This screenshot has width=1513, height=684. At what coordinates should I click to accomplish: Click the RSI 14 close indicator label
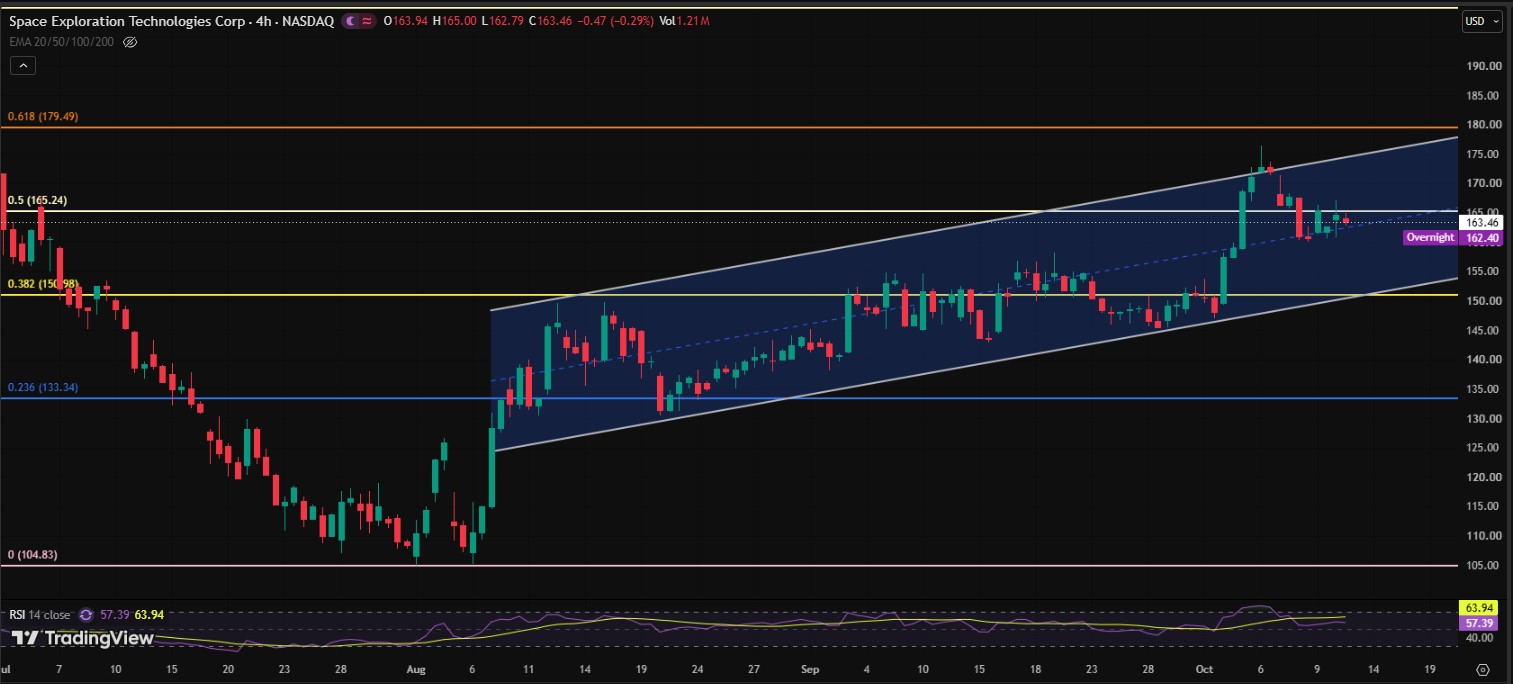click(42, 615)
